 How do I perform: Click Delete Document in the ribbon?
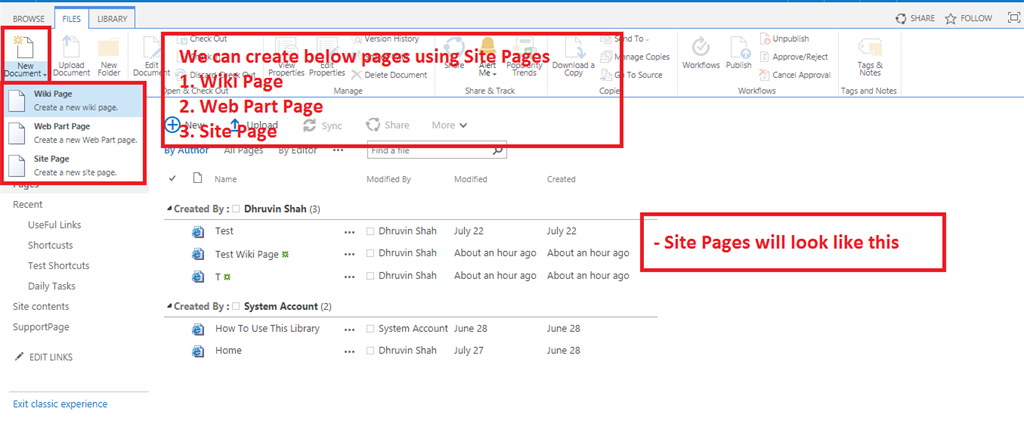pos(389,74)
